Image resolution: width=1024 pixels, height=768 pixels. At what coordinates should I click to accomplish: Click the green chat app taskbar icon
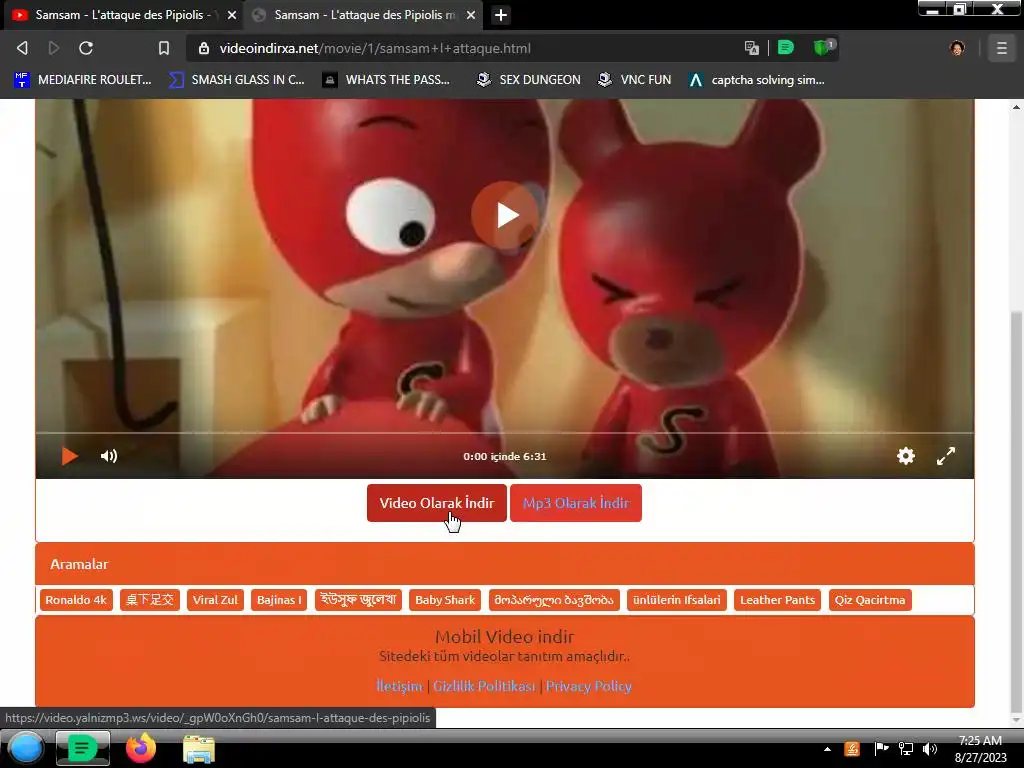(82, 748)
